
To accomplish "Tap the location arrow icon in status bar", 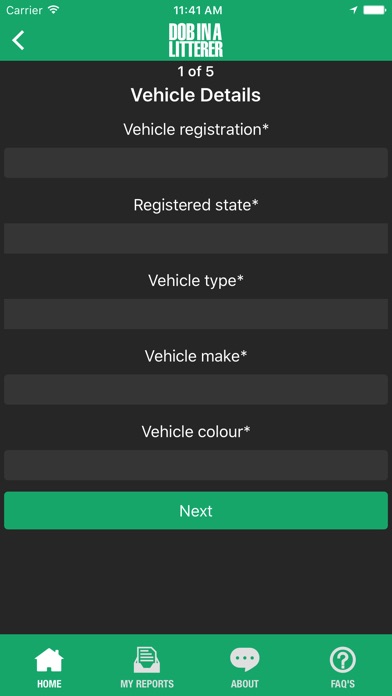I will (x=353, y=10).
